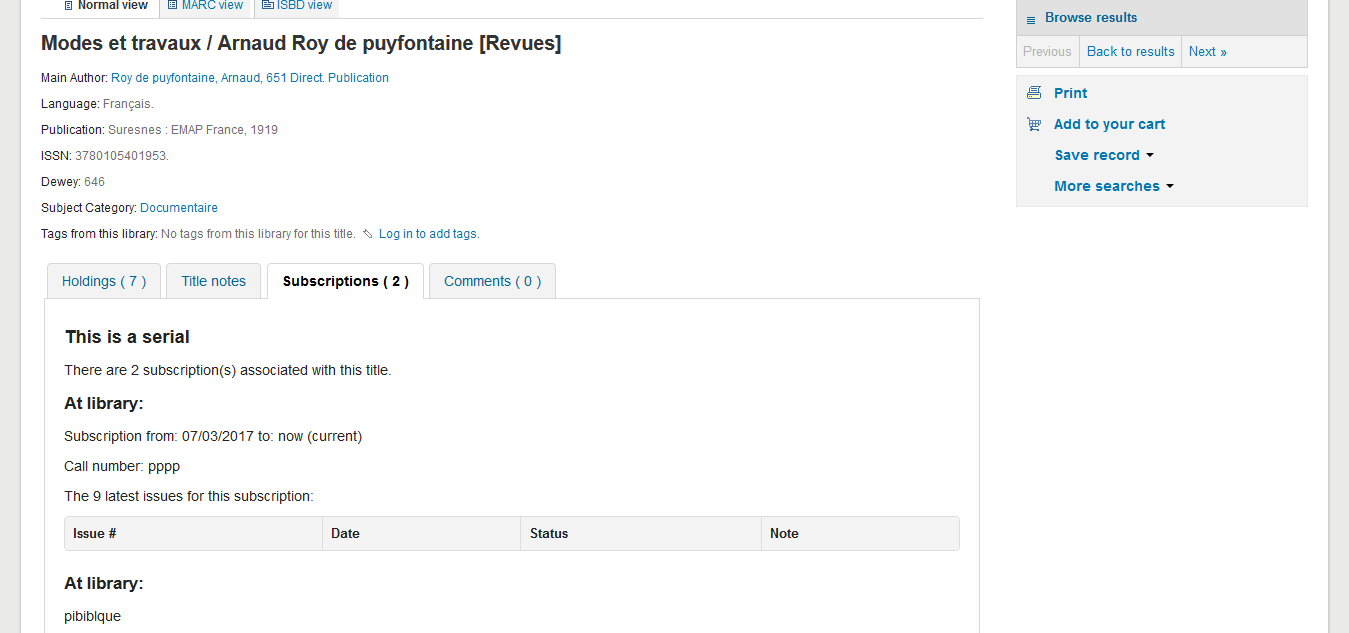Image resolution: width=1349 pixels, height=633 pixels.
Task: Click the Normal view page icon
Action: pyautogui.click(x=68, y=5)
